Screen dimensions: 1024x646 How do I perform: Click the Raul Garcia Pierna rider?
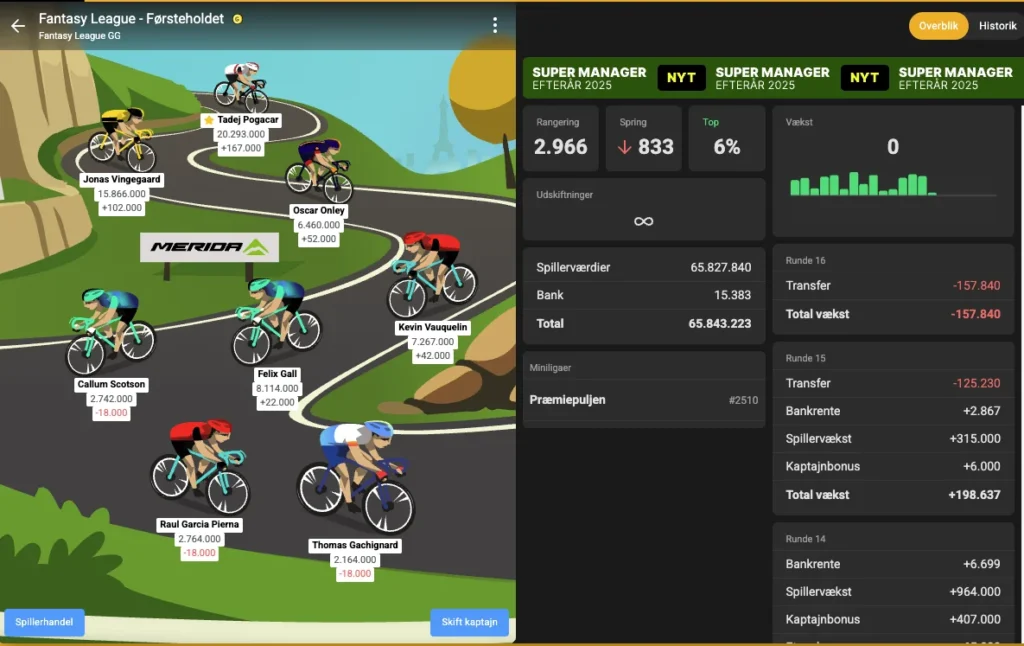pos(200,460)
